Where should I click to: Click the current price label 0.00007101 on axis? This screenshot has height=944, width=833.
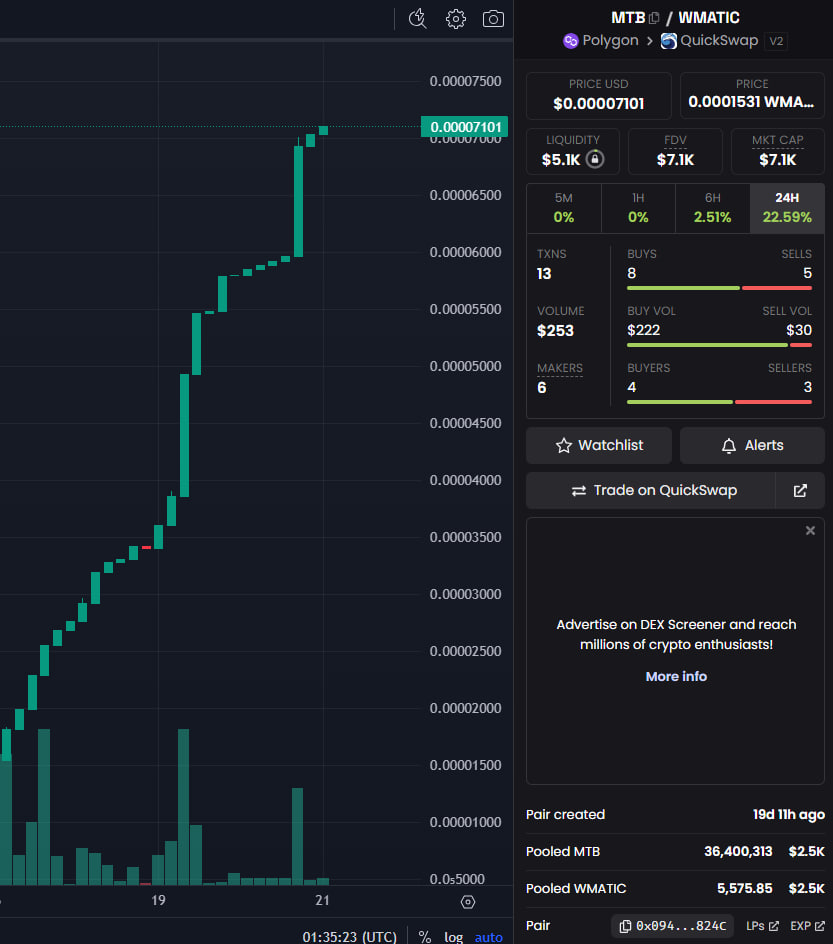click(x=465, y=127)
